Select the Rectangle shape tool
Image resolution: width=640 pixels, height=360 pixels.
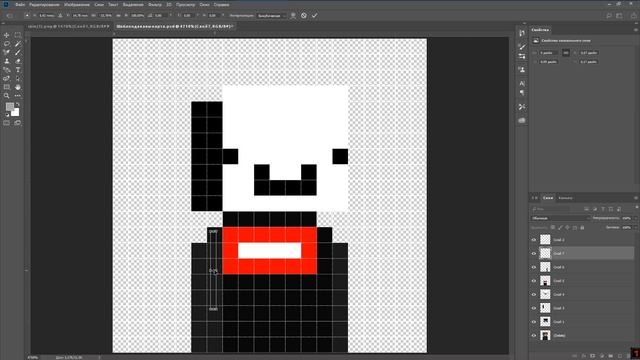click(x=7, y=87)
